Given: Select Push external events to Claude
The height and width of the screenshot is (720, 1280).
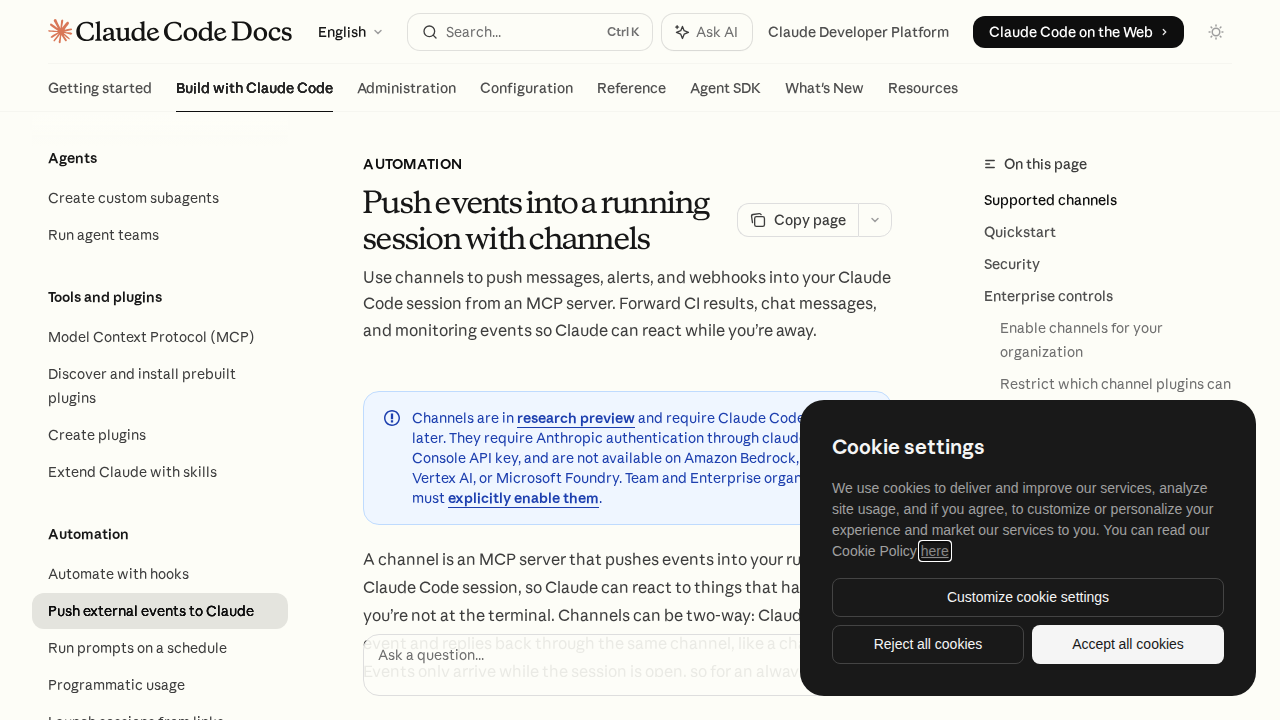Looking at the screenshot, I should point(160,611).
